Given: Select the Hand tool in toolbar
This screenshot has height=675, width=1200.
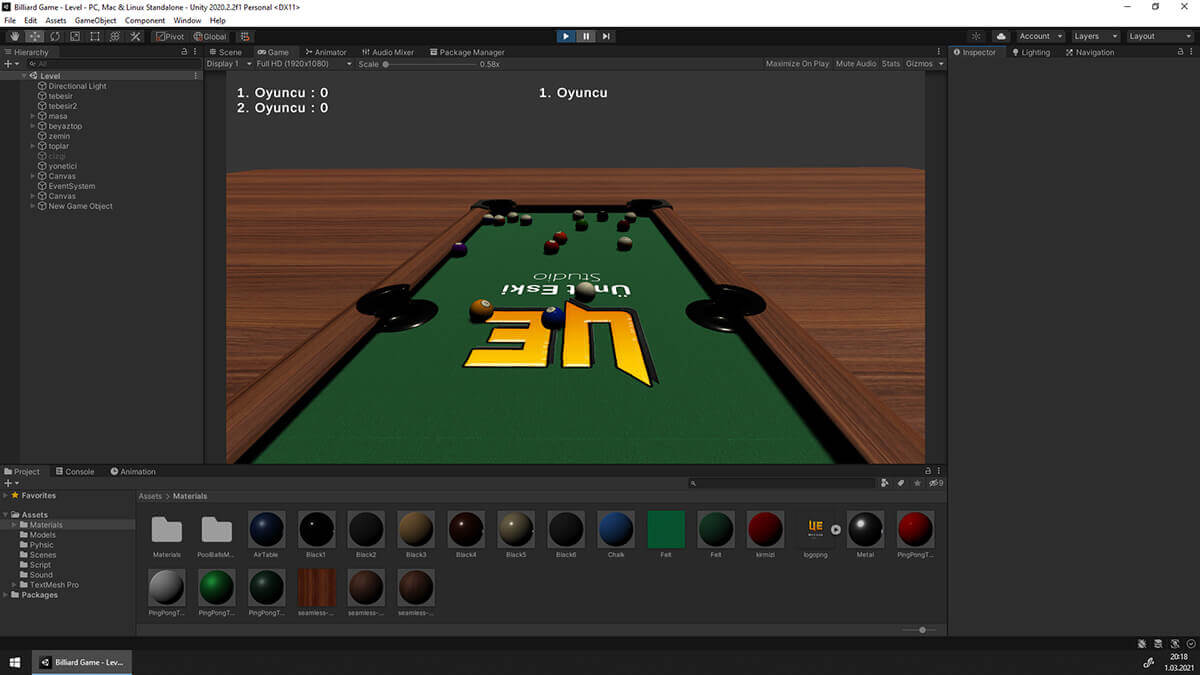Looking at the screenshot, I should (x=14, y=36).
